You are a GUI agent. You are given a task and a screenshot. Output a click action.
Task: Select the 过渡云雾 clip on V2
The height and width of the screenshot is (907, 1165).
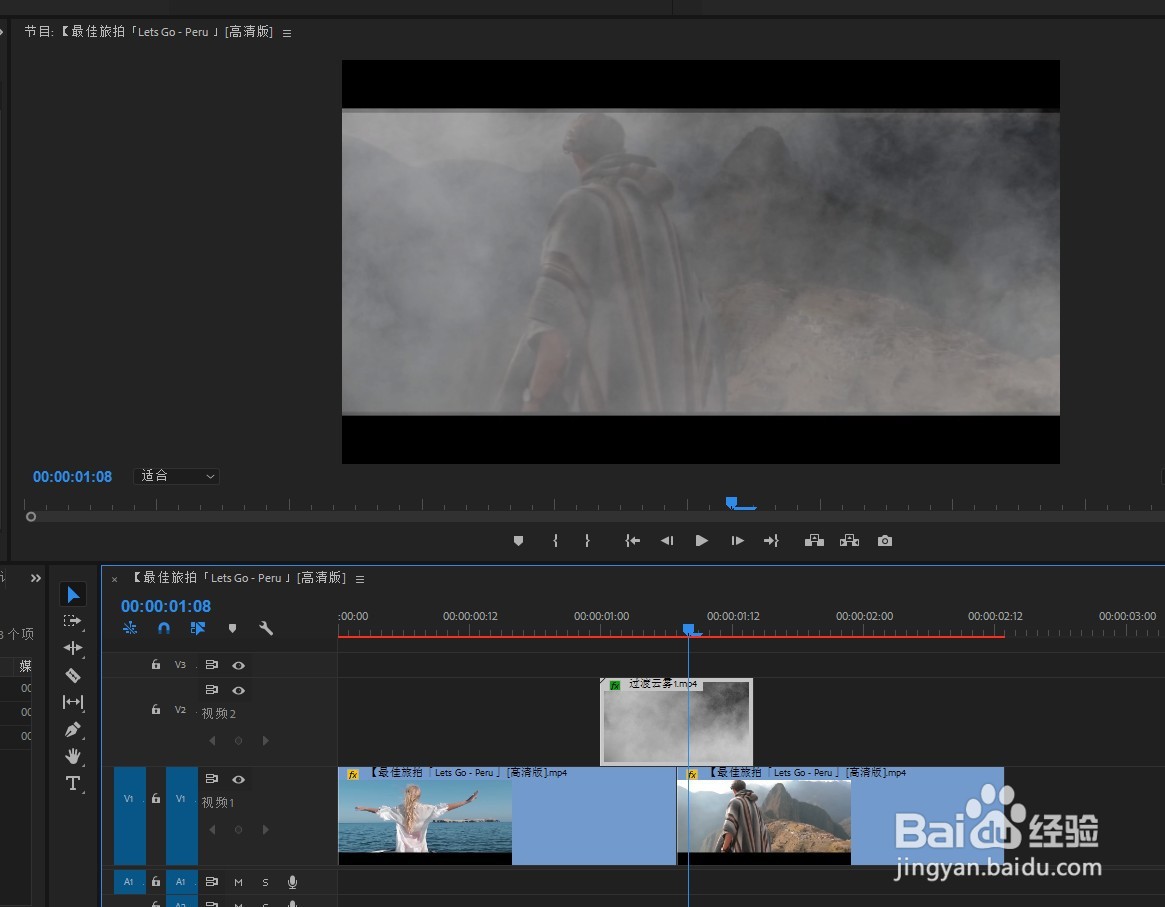tap(676, 721)
